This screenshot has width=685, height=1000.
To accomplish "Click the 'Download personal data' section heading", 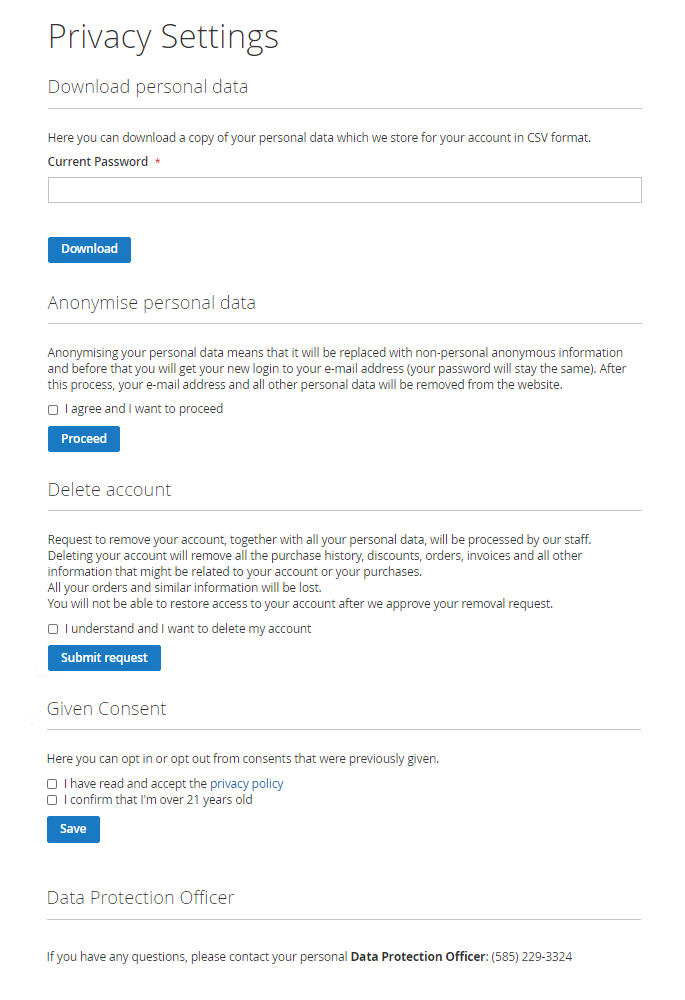I will [x=147, y=87].
